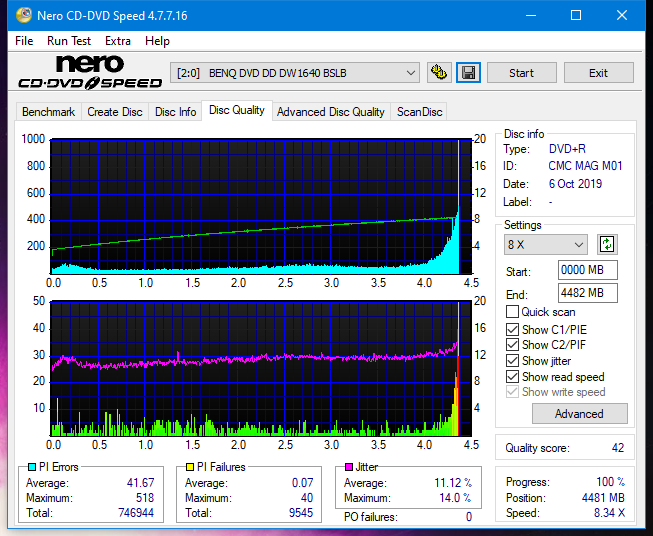This screenshot has width=653, height=536.
Task: Click the position value 4481 MB
Action: pyautogui.click(x=603, y=498)
